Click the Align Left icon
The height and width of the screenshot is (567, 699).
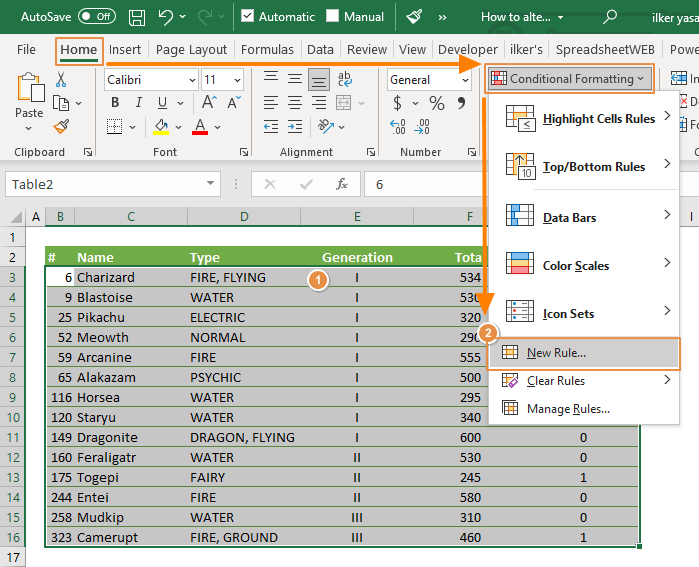coord(271,103)
